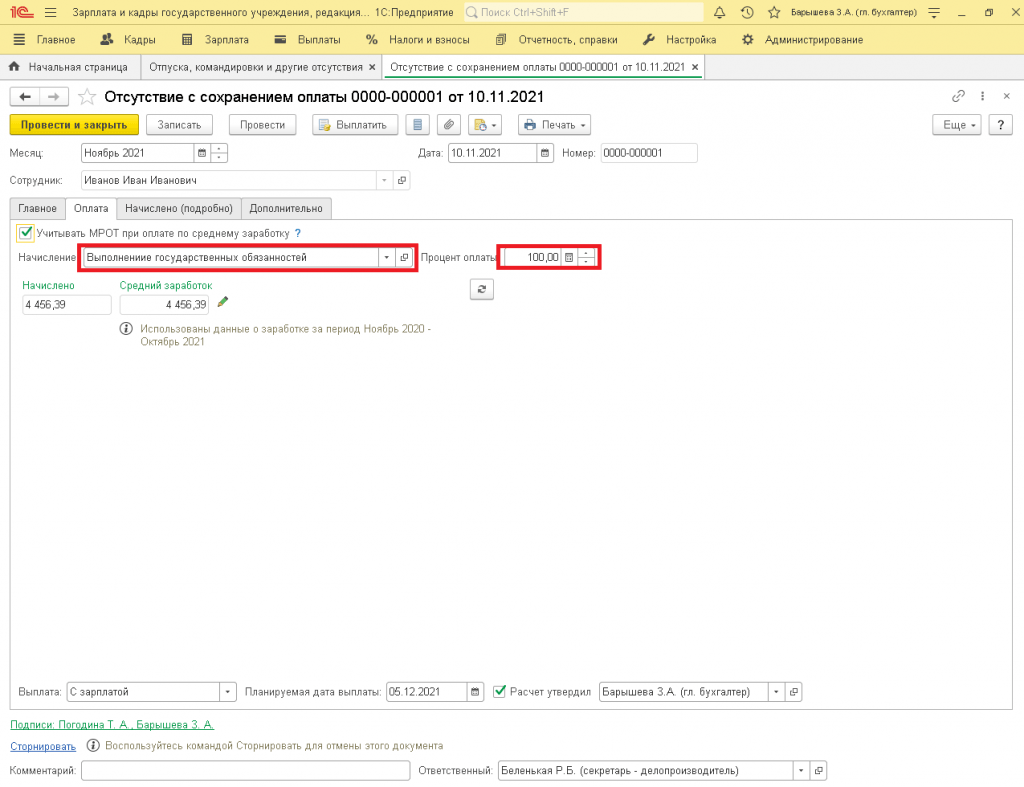The image size is (1024, 787).
Task: Open the Еще menu
Action: click(955, 125)
